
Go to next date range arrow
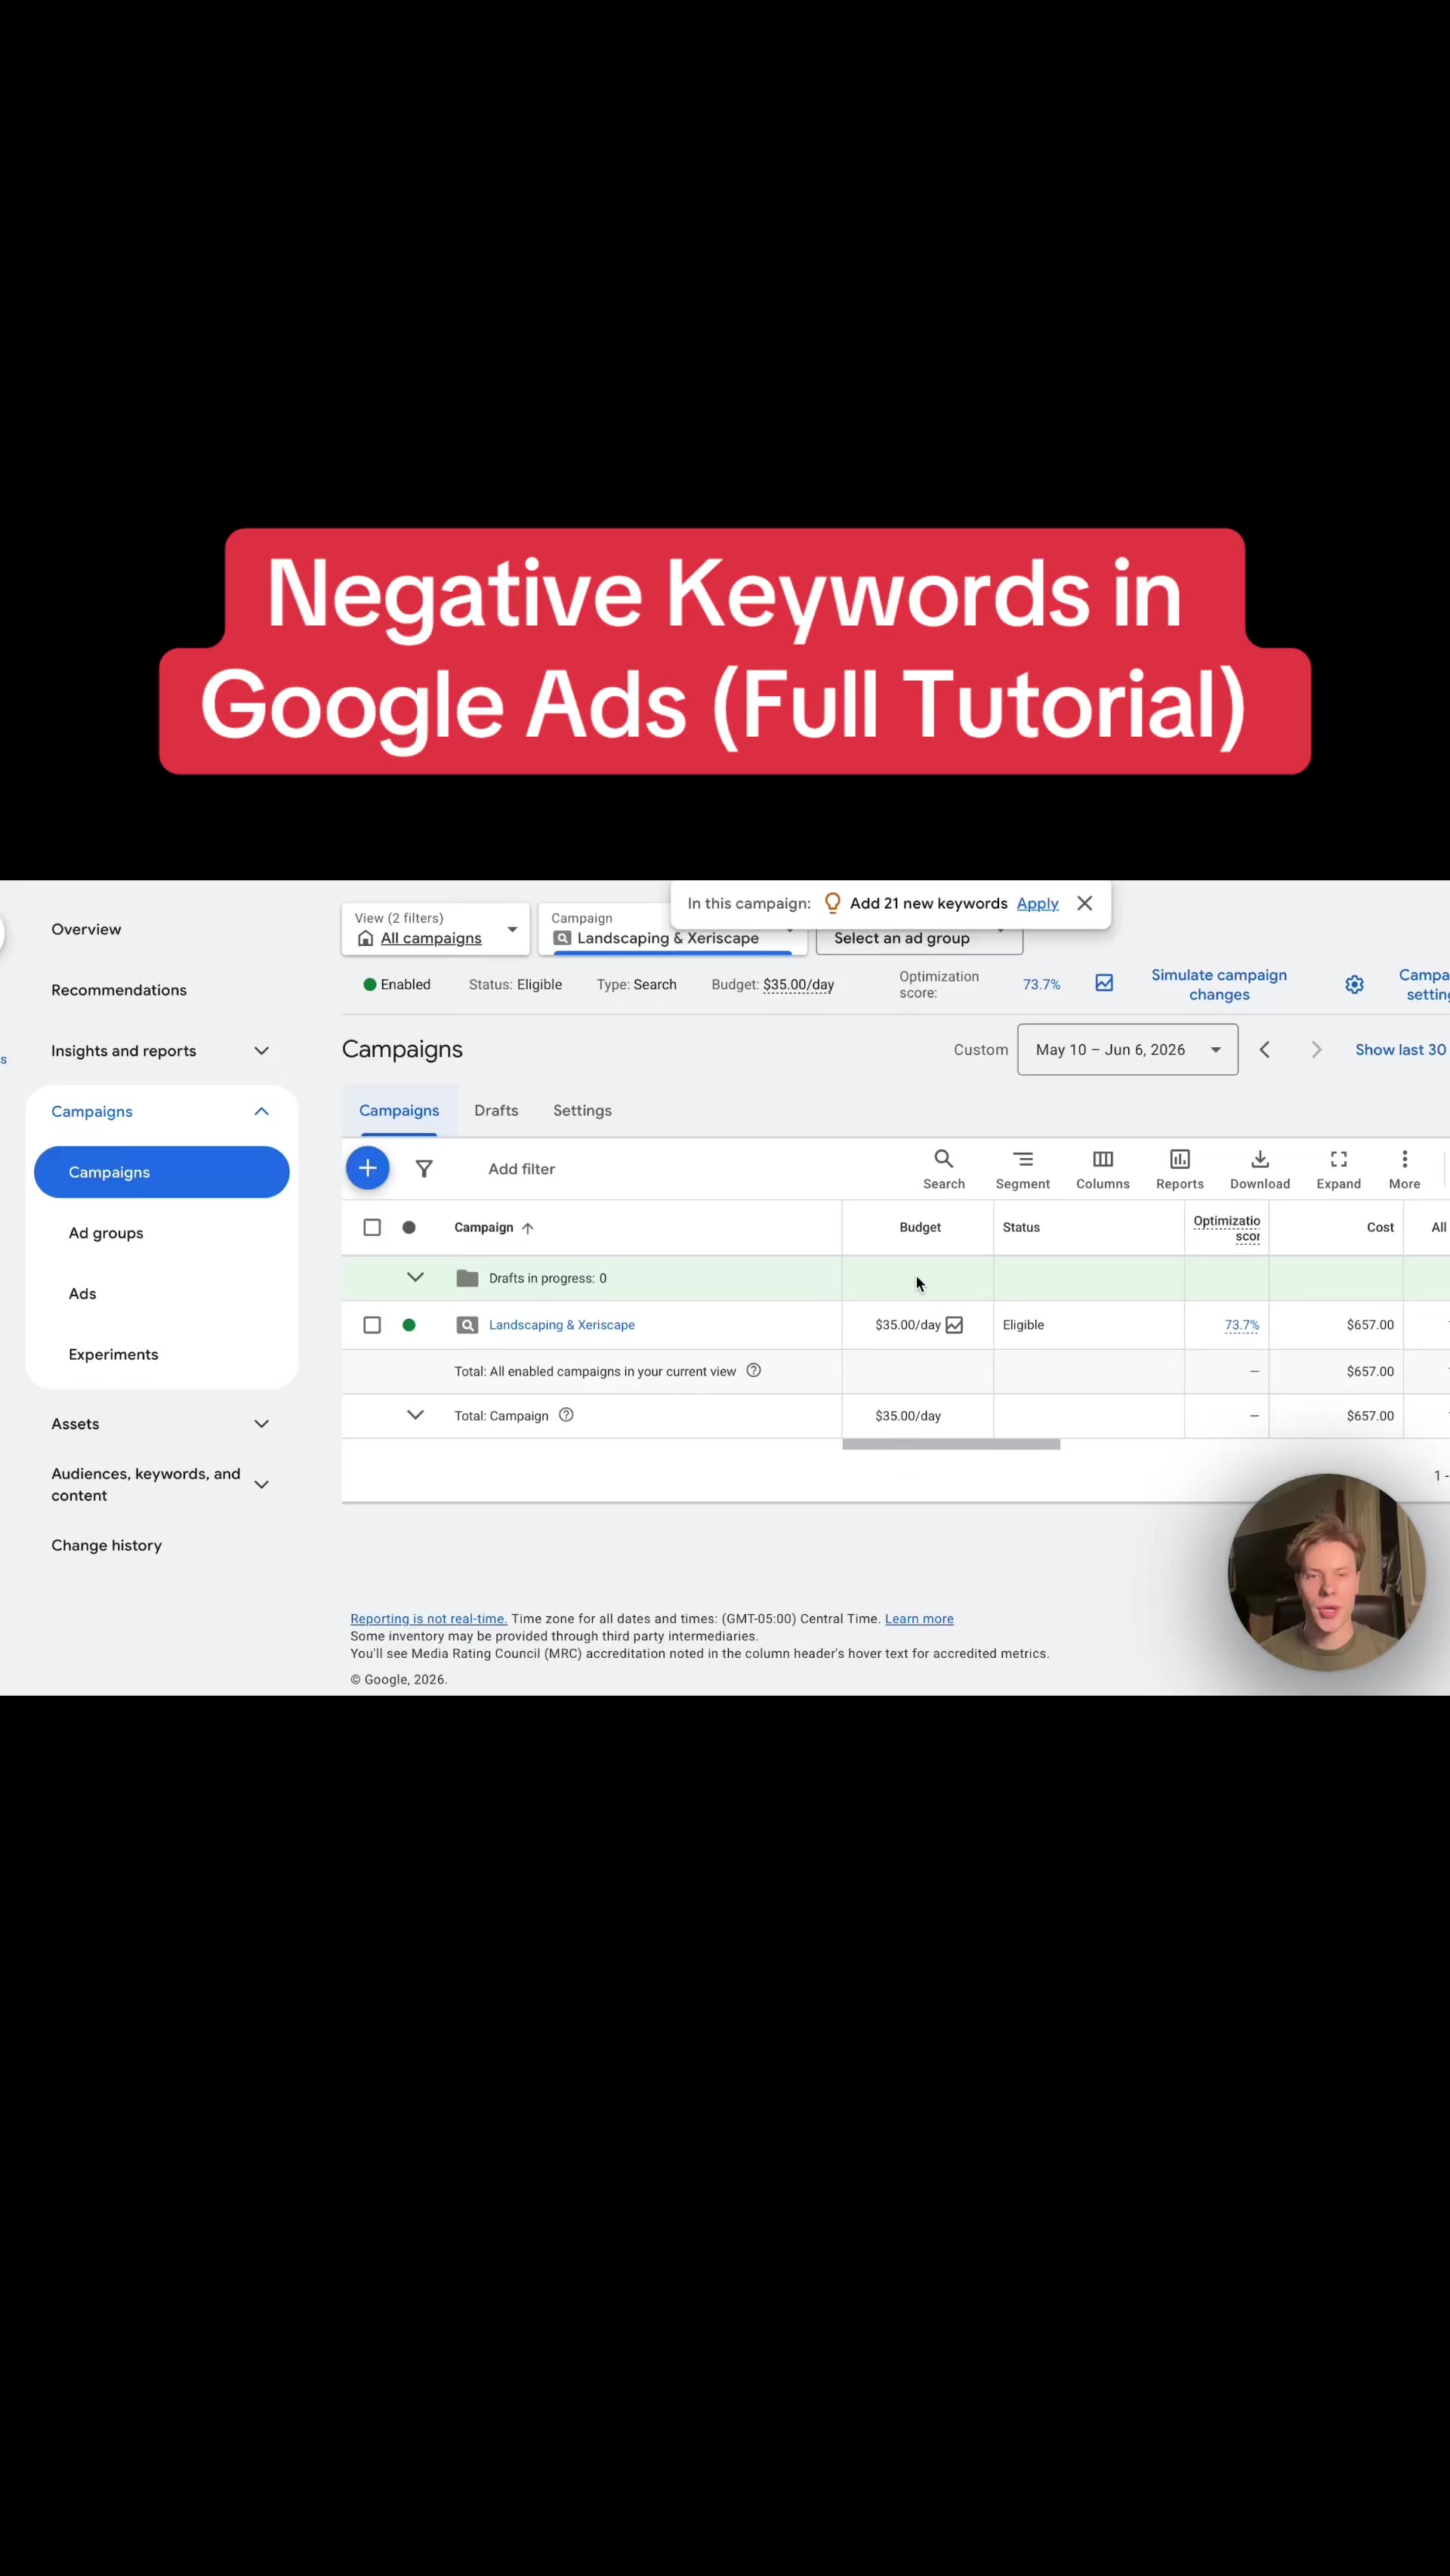(1316, 1049)
